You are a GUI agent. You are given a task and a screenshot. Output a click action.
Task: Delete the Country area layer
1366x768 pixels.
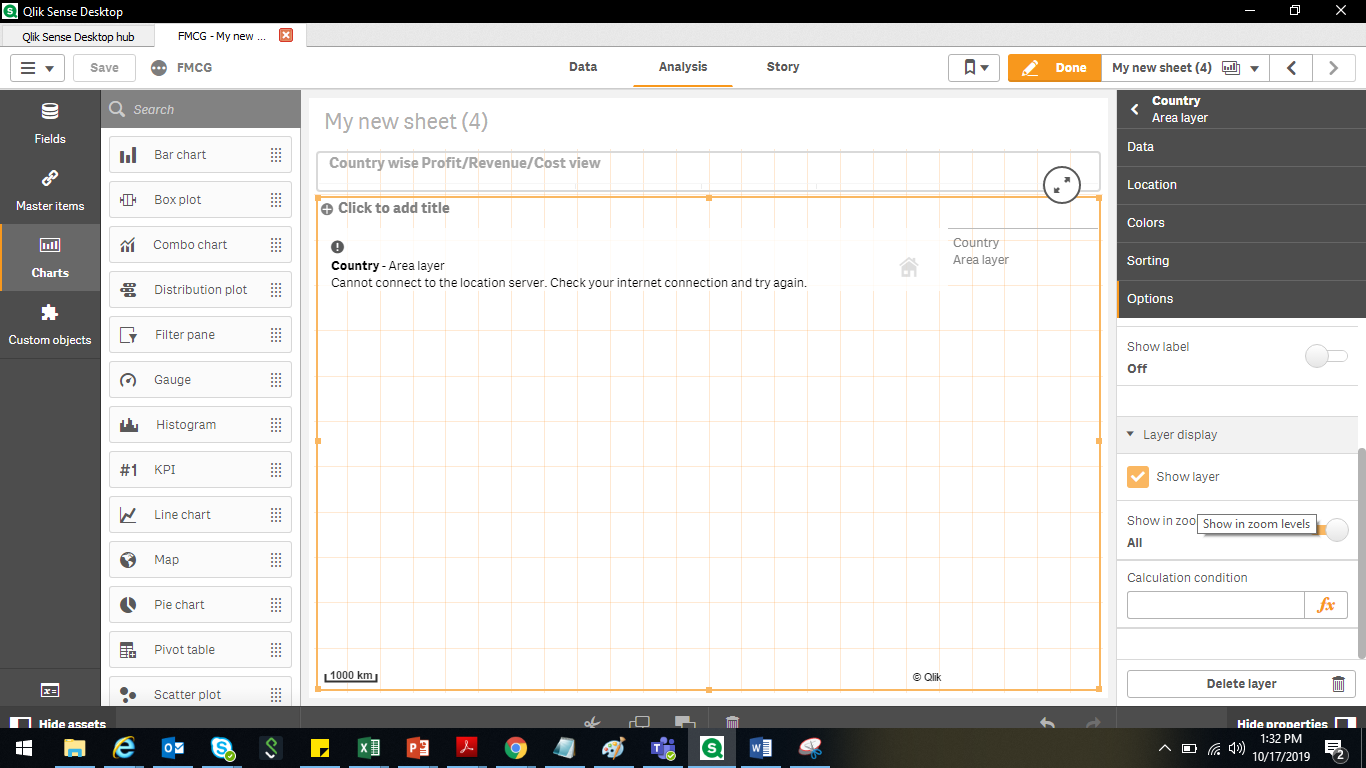pyautogui.click(x=1241, y=684)
